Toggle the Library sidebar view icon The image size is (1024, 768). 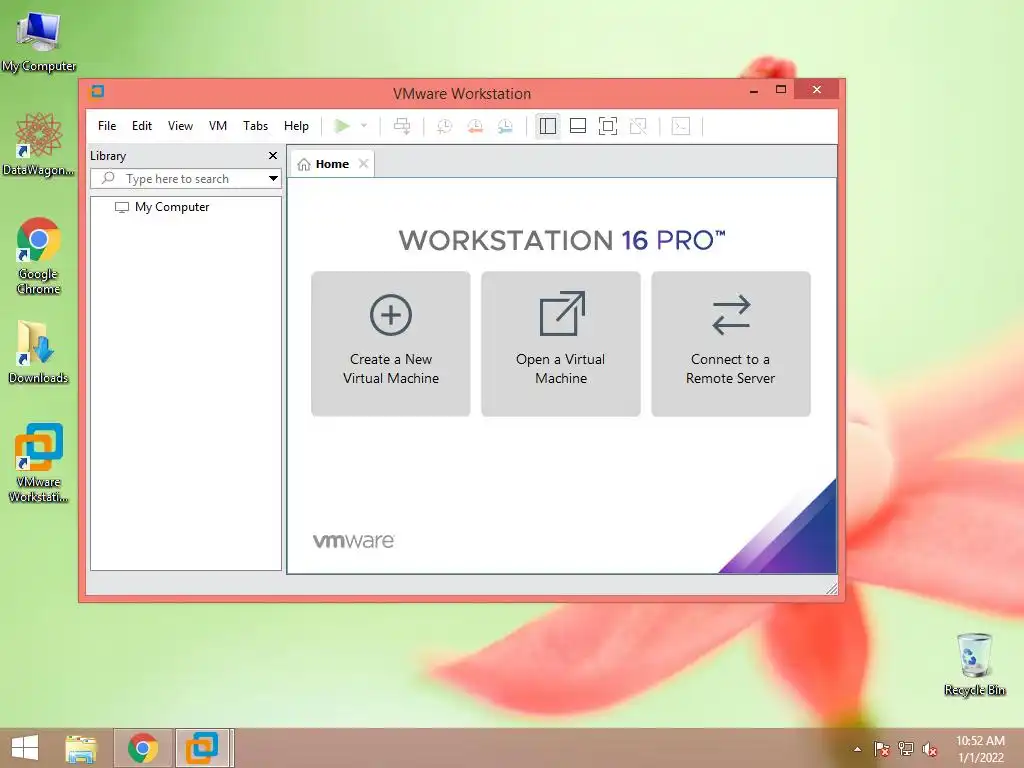[548, 126]
